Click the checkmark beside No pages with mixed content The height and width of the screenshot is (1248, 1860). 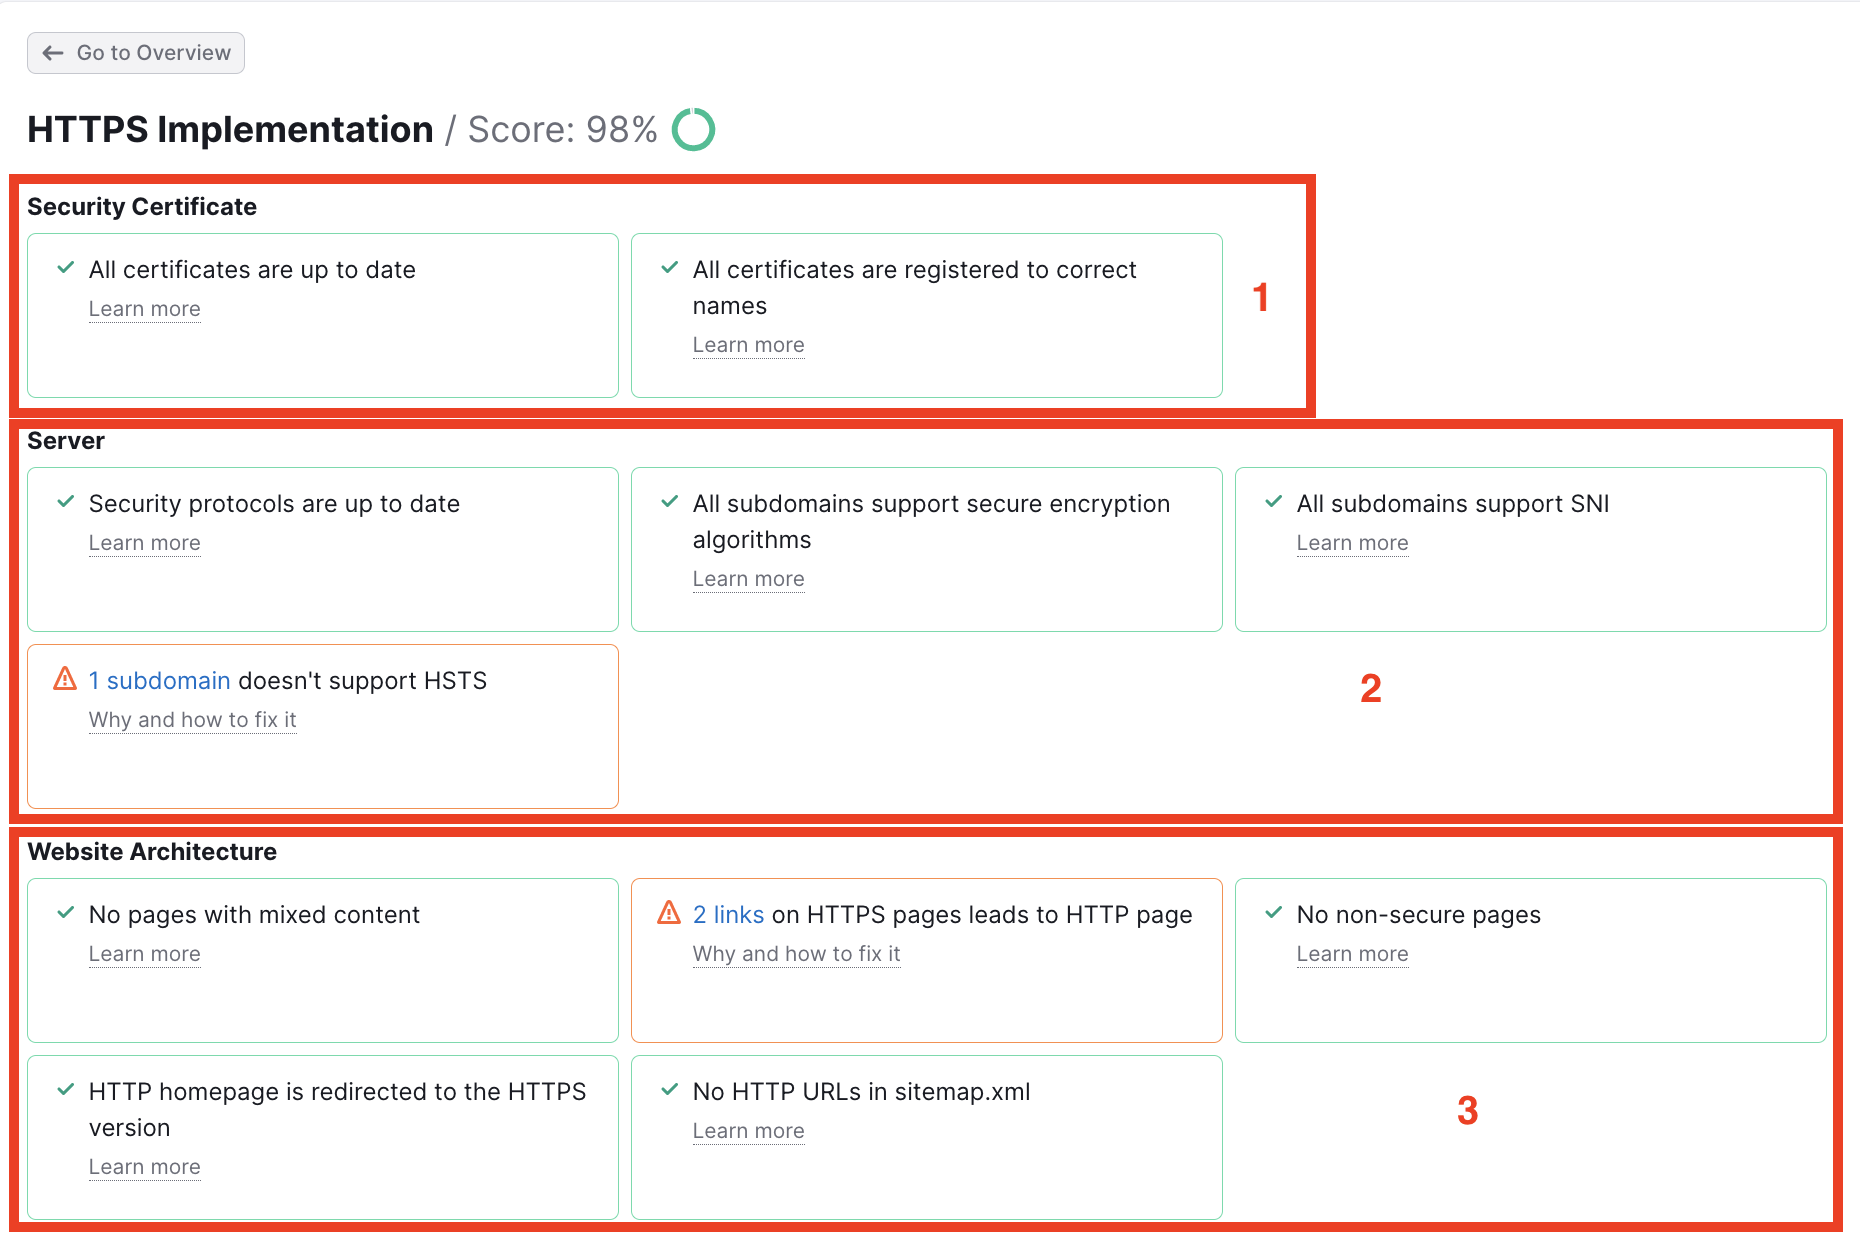click(x=65, y=912)
